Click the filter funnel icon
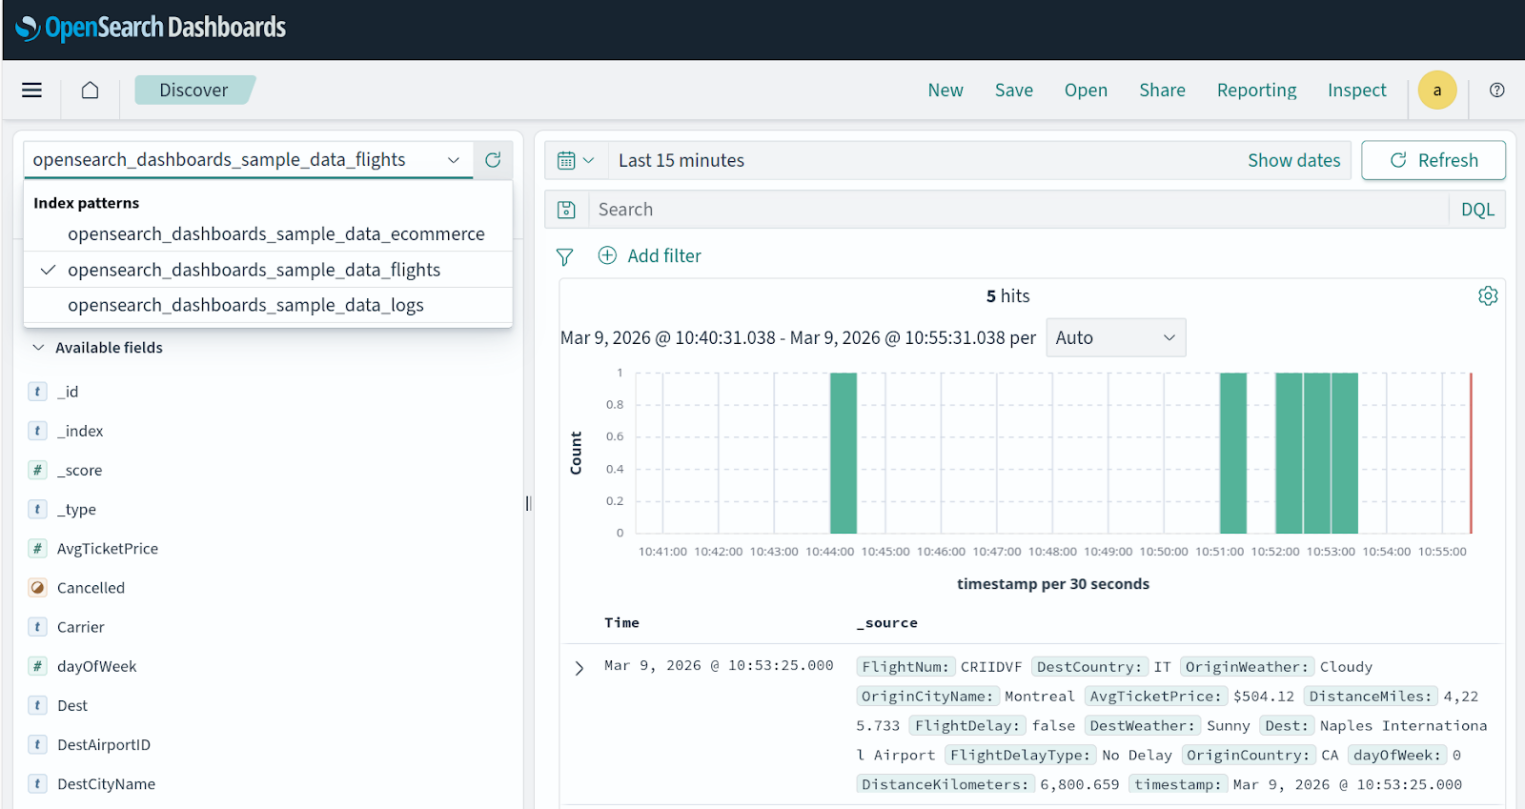Viewport: 1525px width, 809px height. coord(564,256)
